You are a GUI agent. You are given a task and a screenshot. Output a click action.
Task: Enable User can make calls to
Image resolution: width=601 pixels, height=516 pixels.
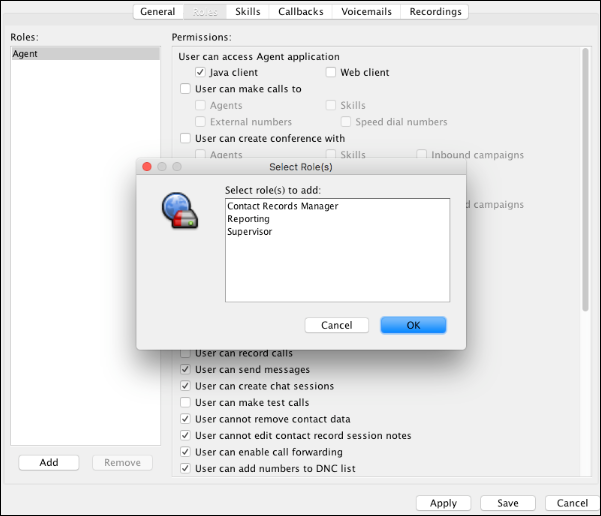[x=185, y=89]
